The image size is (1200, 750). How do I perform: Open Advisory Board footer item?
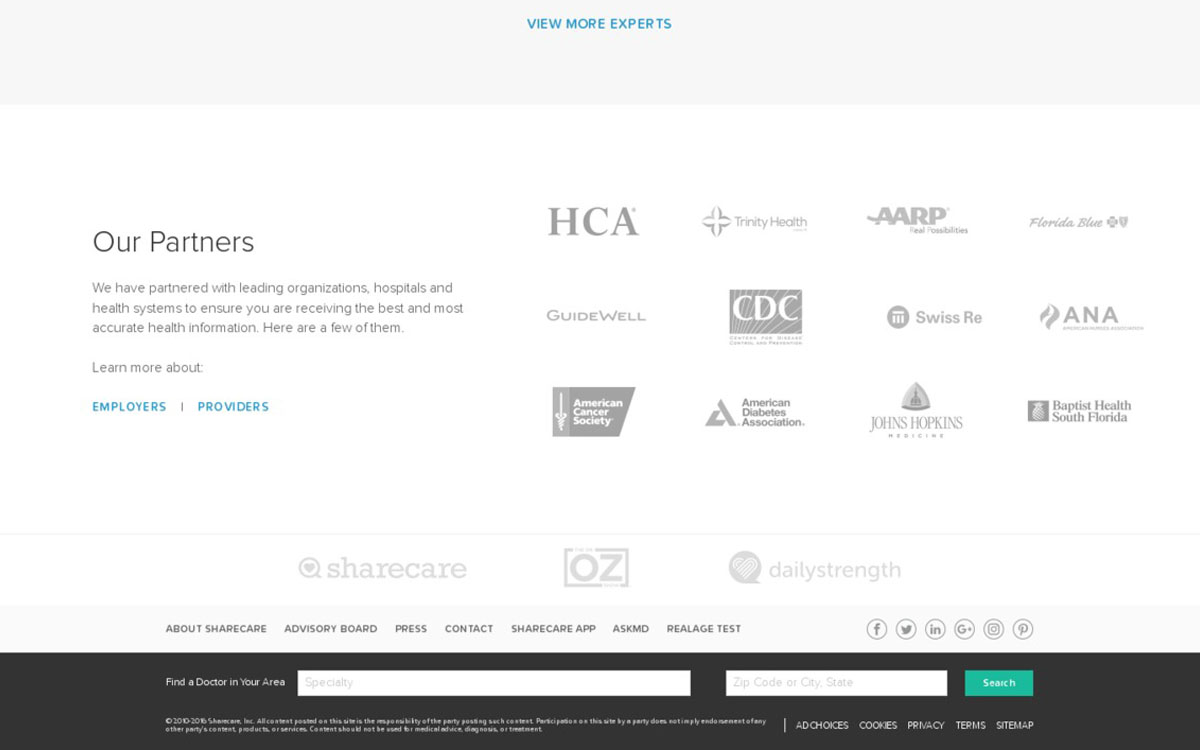point(331,629)
